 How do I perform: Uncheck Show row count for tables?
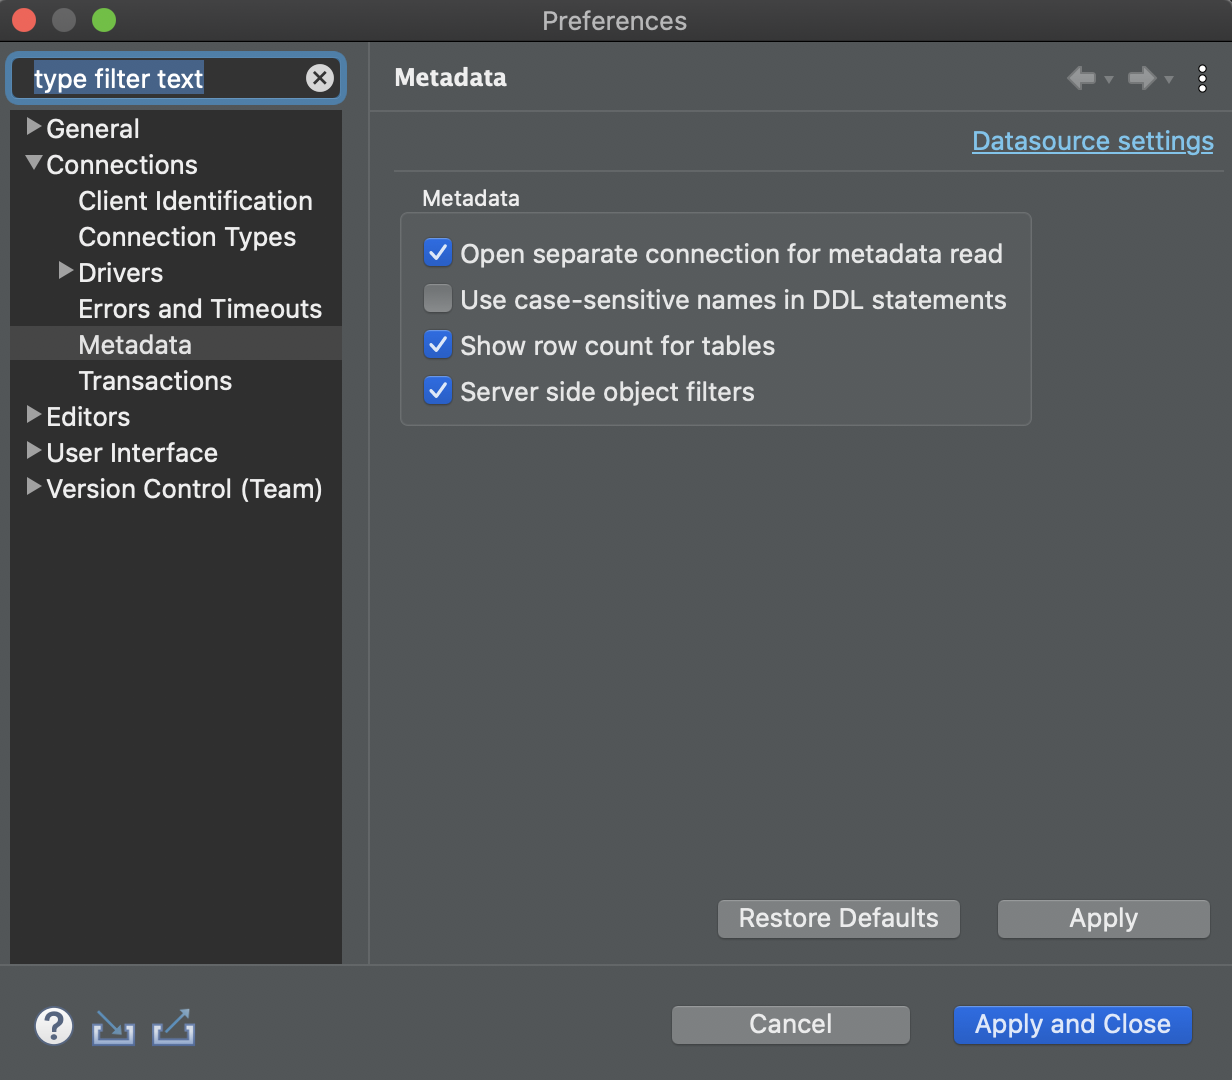437,344
